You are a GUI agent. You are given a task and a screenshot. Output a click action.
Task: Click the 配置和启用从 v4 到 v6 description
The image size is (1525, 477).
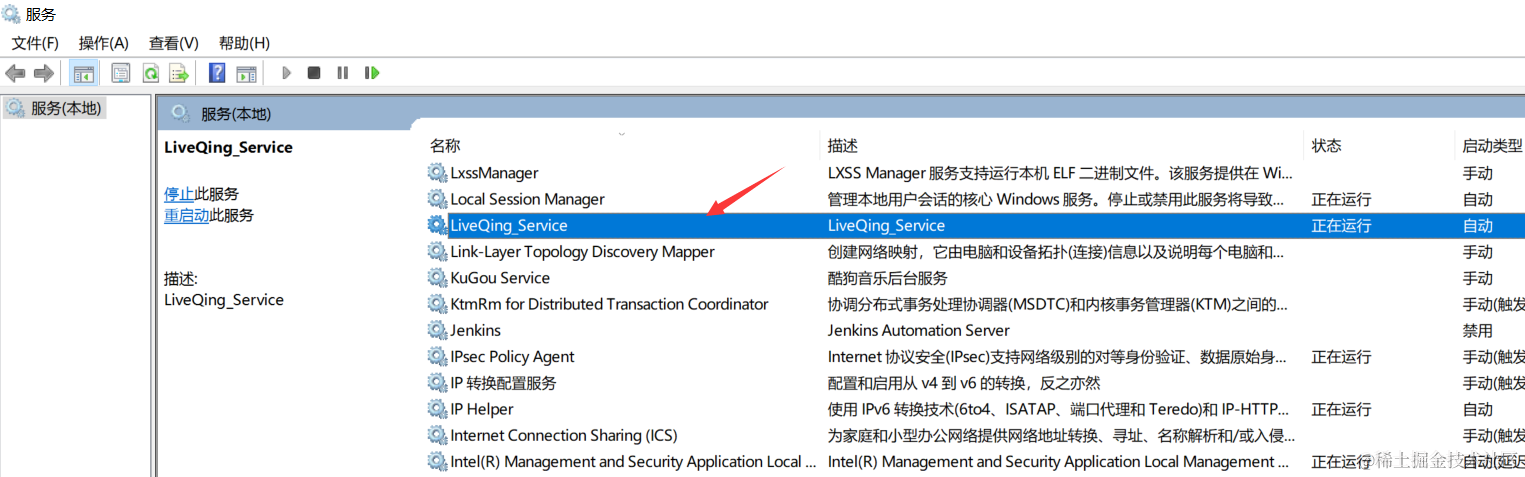click(x=964, y=383)
